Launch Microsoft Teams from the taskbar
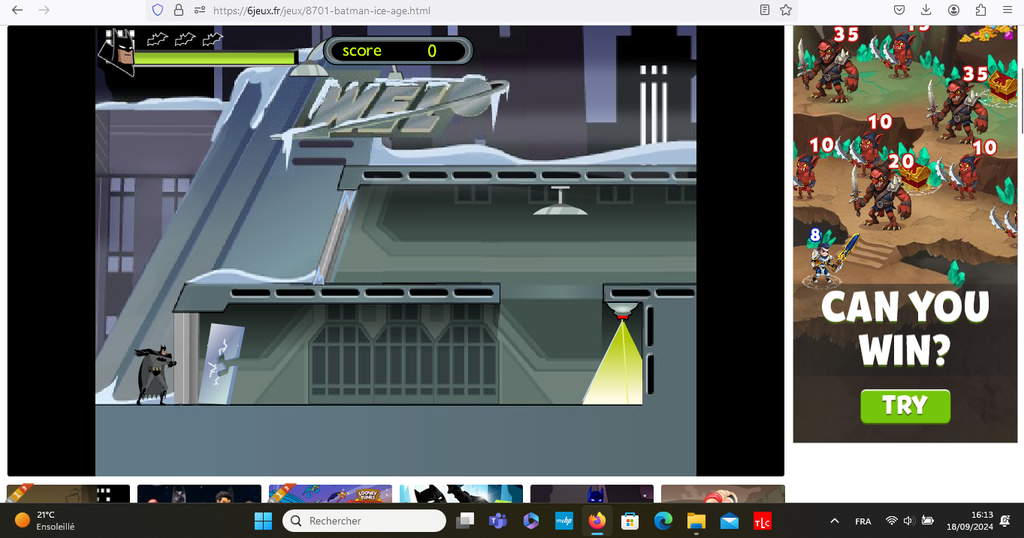Viewport: 1024px width, 538px height. [x=498, y=520]
